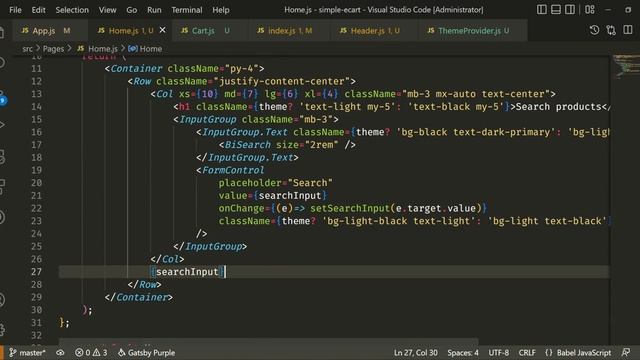The height and width of the screenshot is (360, 640).
Task: Click BiSearch in line 17
Action: click(247, 145)
